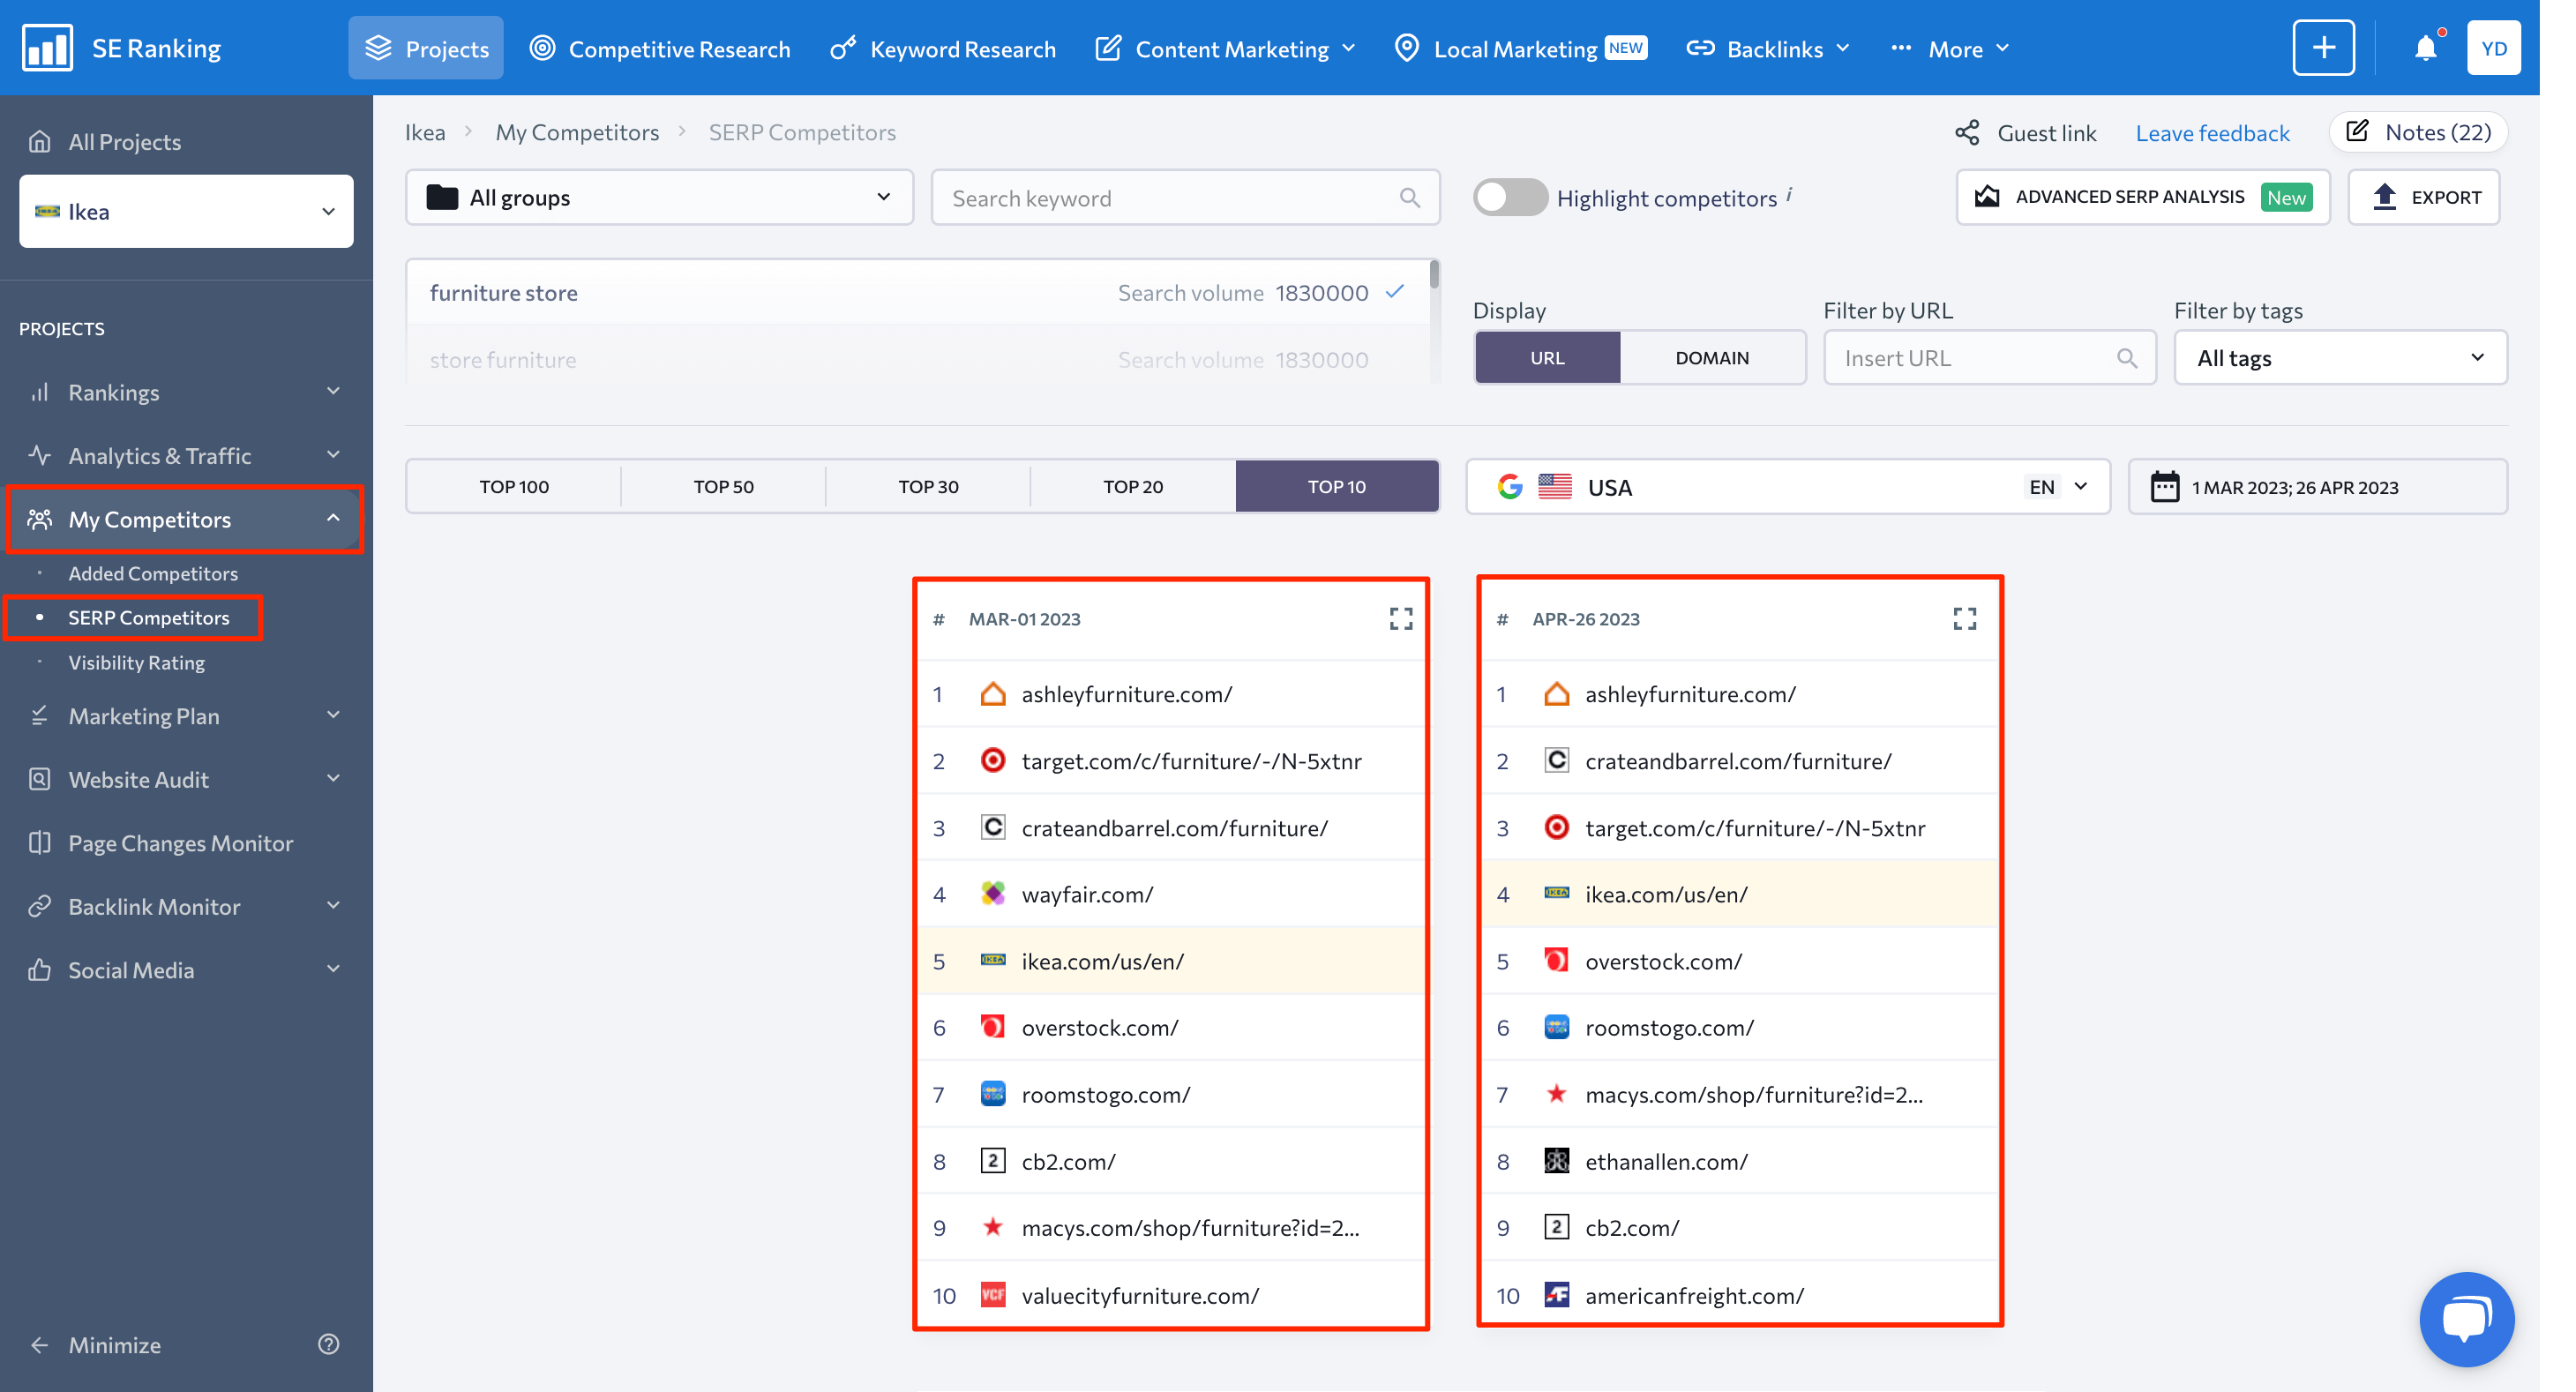Click the calendar icon in date range
This screenshot has width=2576, height=1392.
point(2164,487)
